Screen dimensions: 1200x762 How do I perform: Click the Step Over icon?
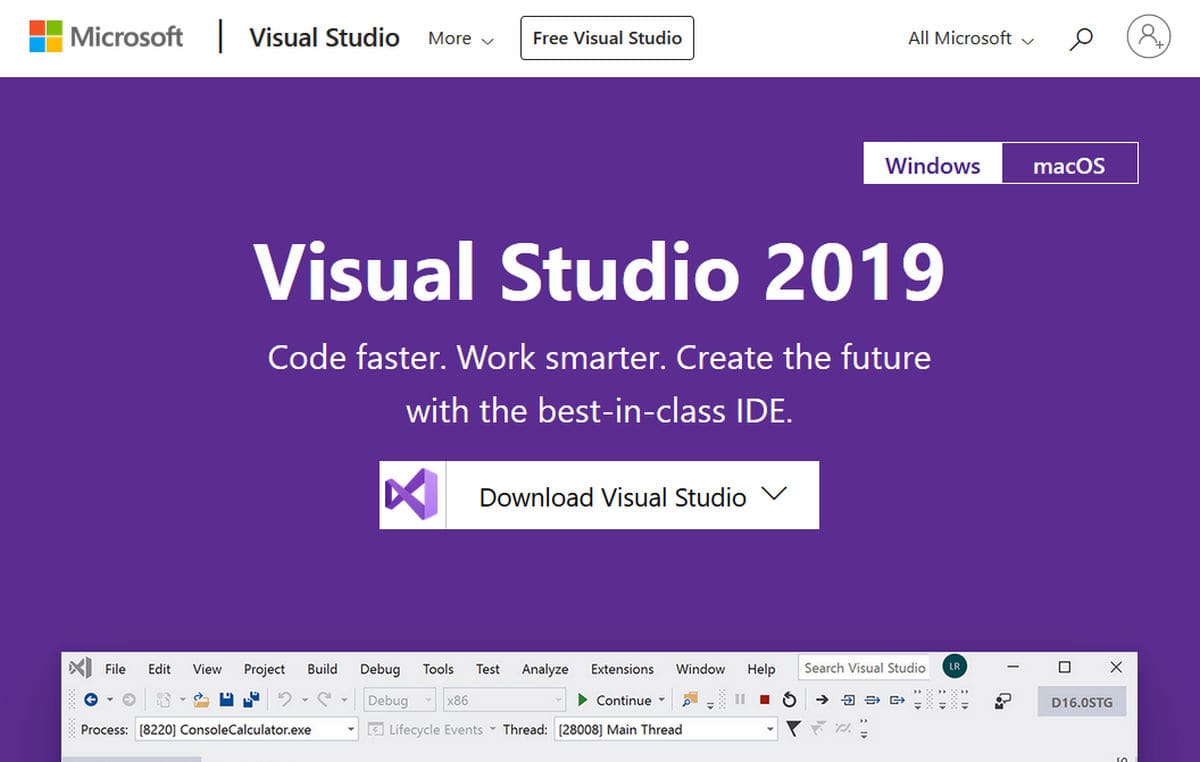872,700
